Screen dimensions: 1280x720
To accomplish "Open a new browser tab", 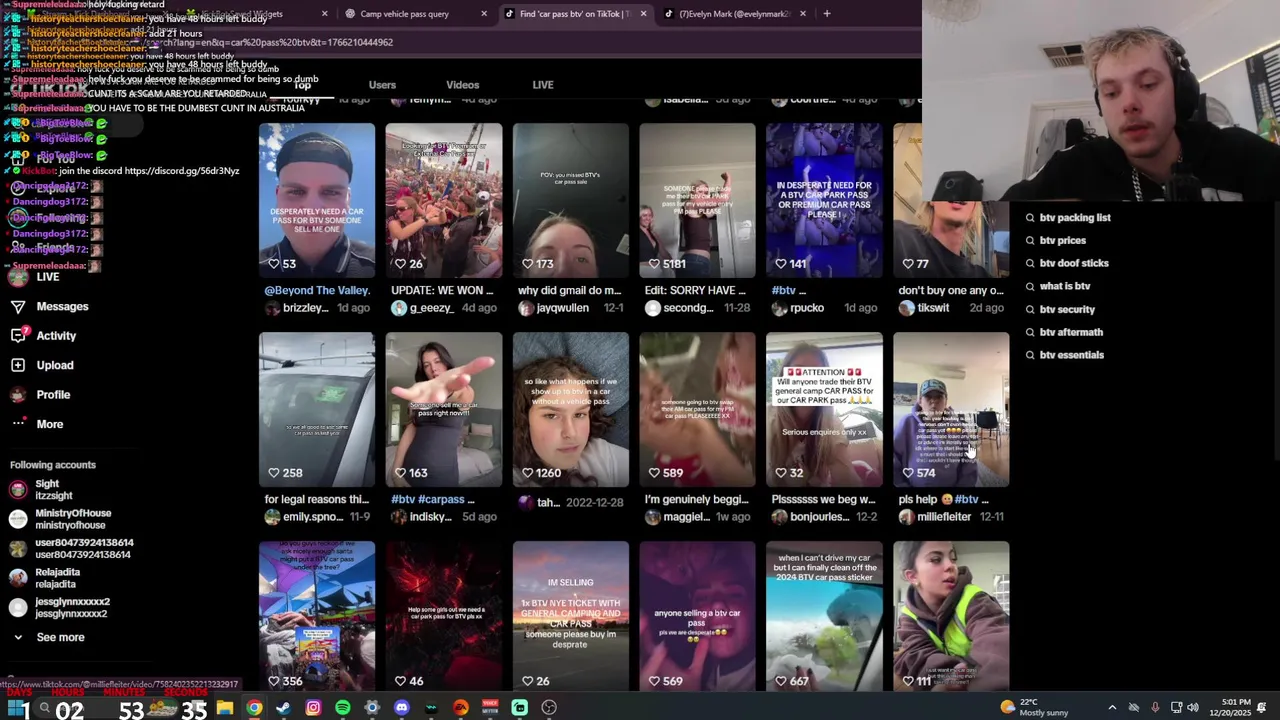I will (827, 14).
